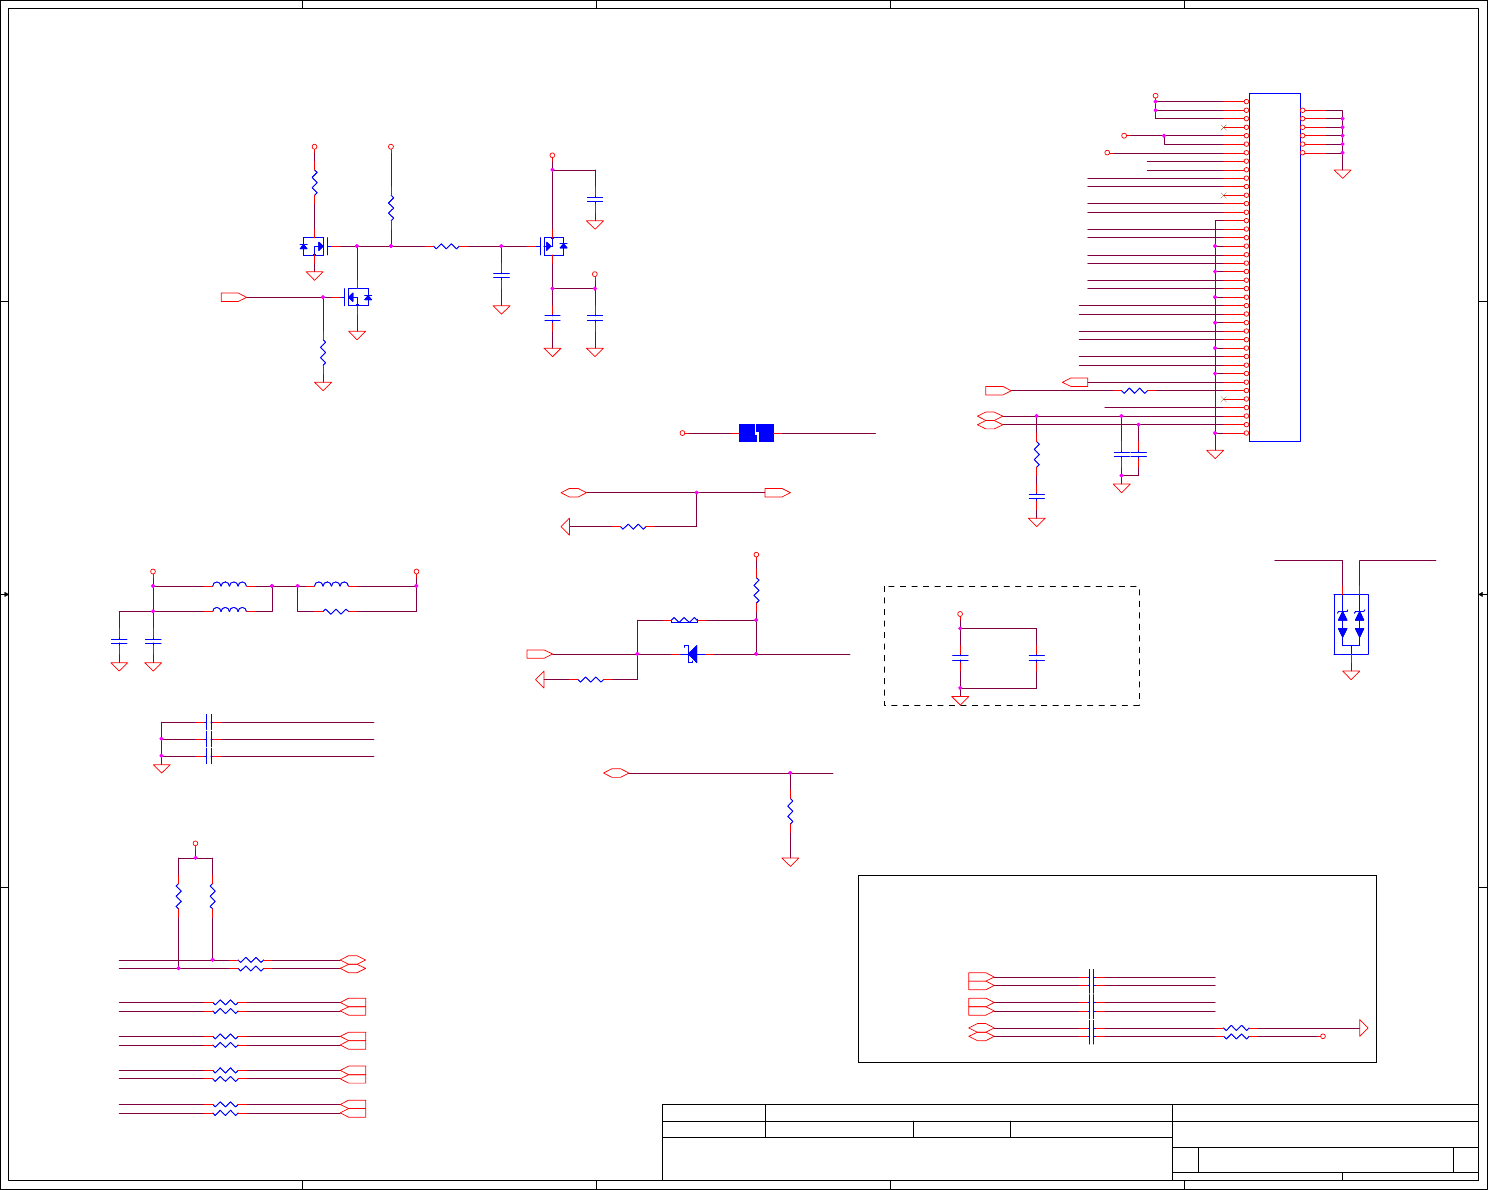Select the pull-down resistor above the center-bottom ground
The image size is (1488, 1190).
(790, 811)
